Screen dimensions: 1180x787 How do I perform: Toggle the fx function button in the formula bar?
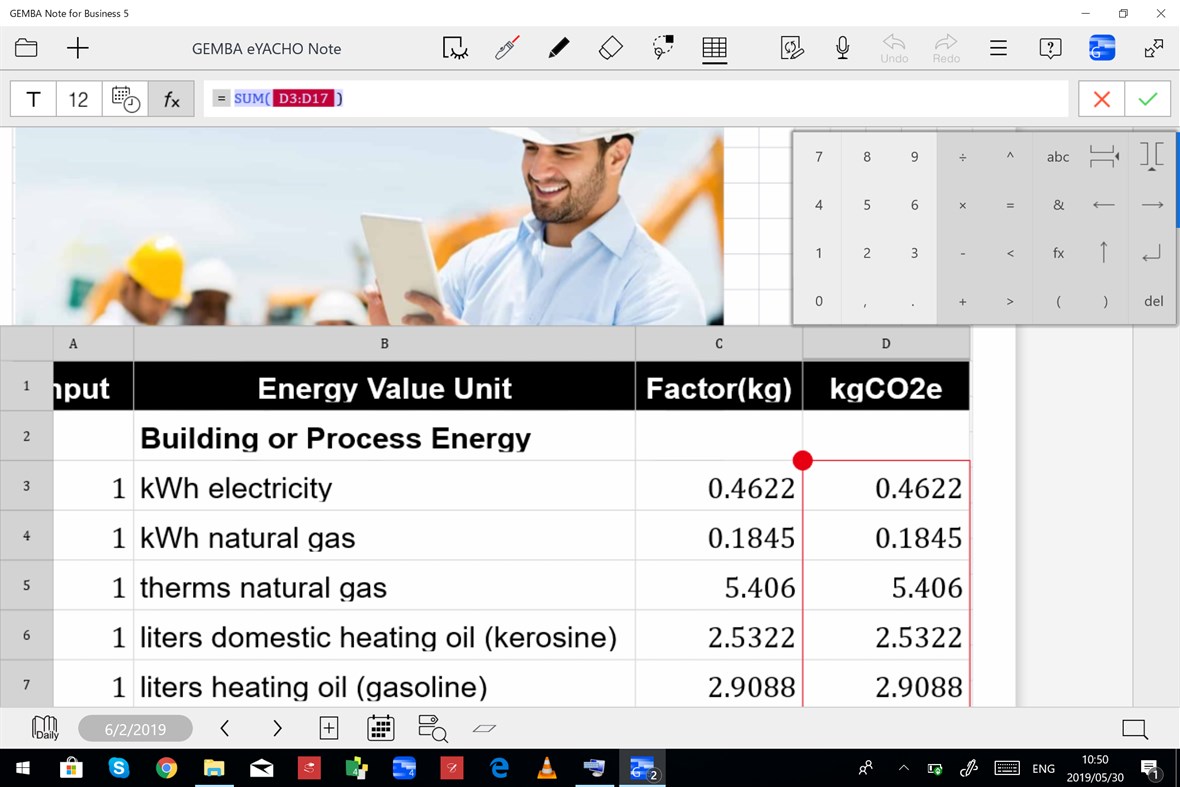[x=172, y=99]
